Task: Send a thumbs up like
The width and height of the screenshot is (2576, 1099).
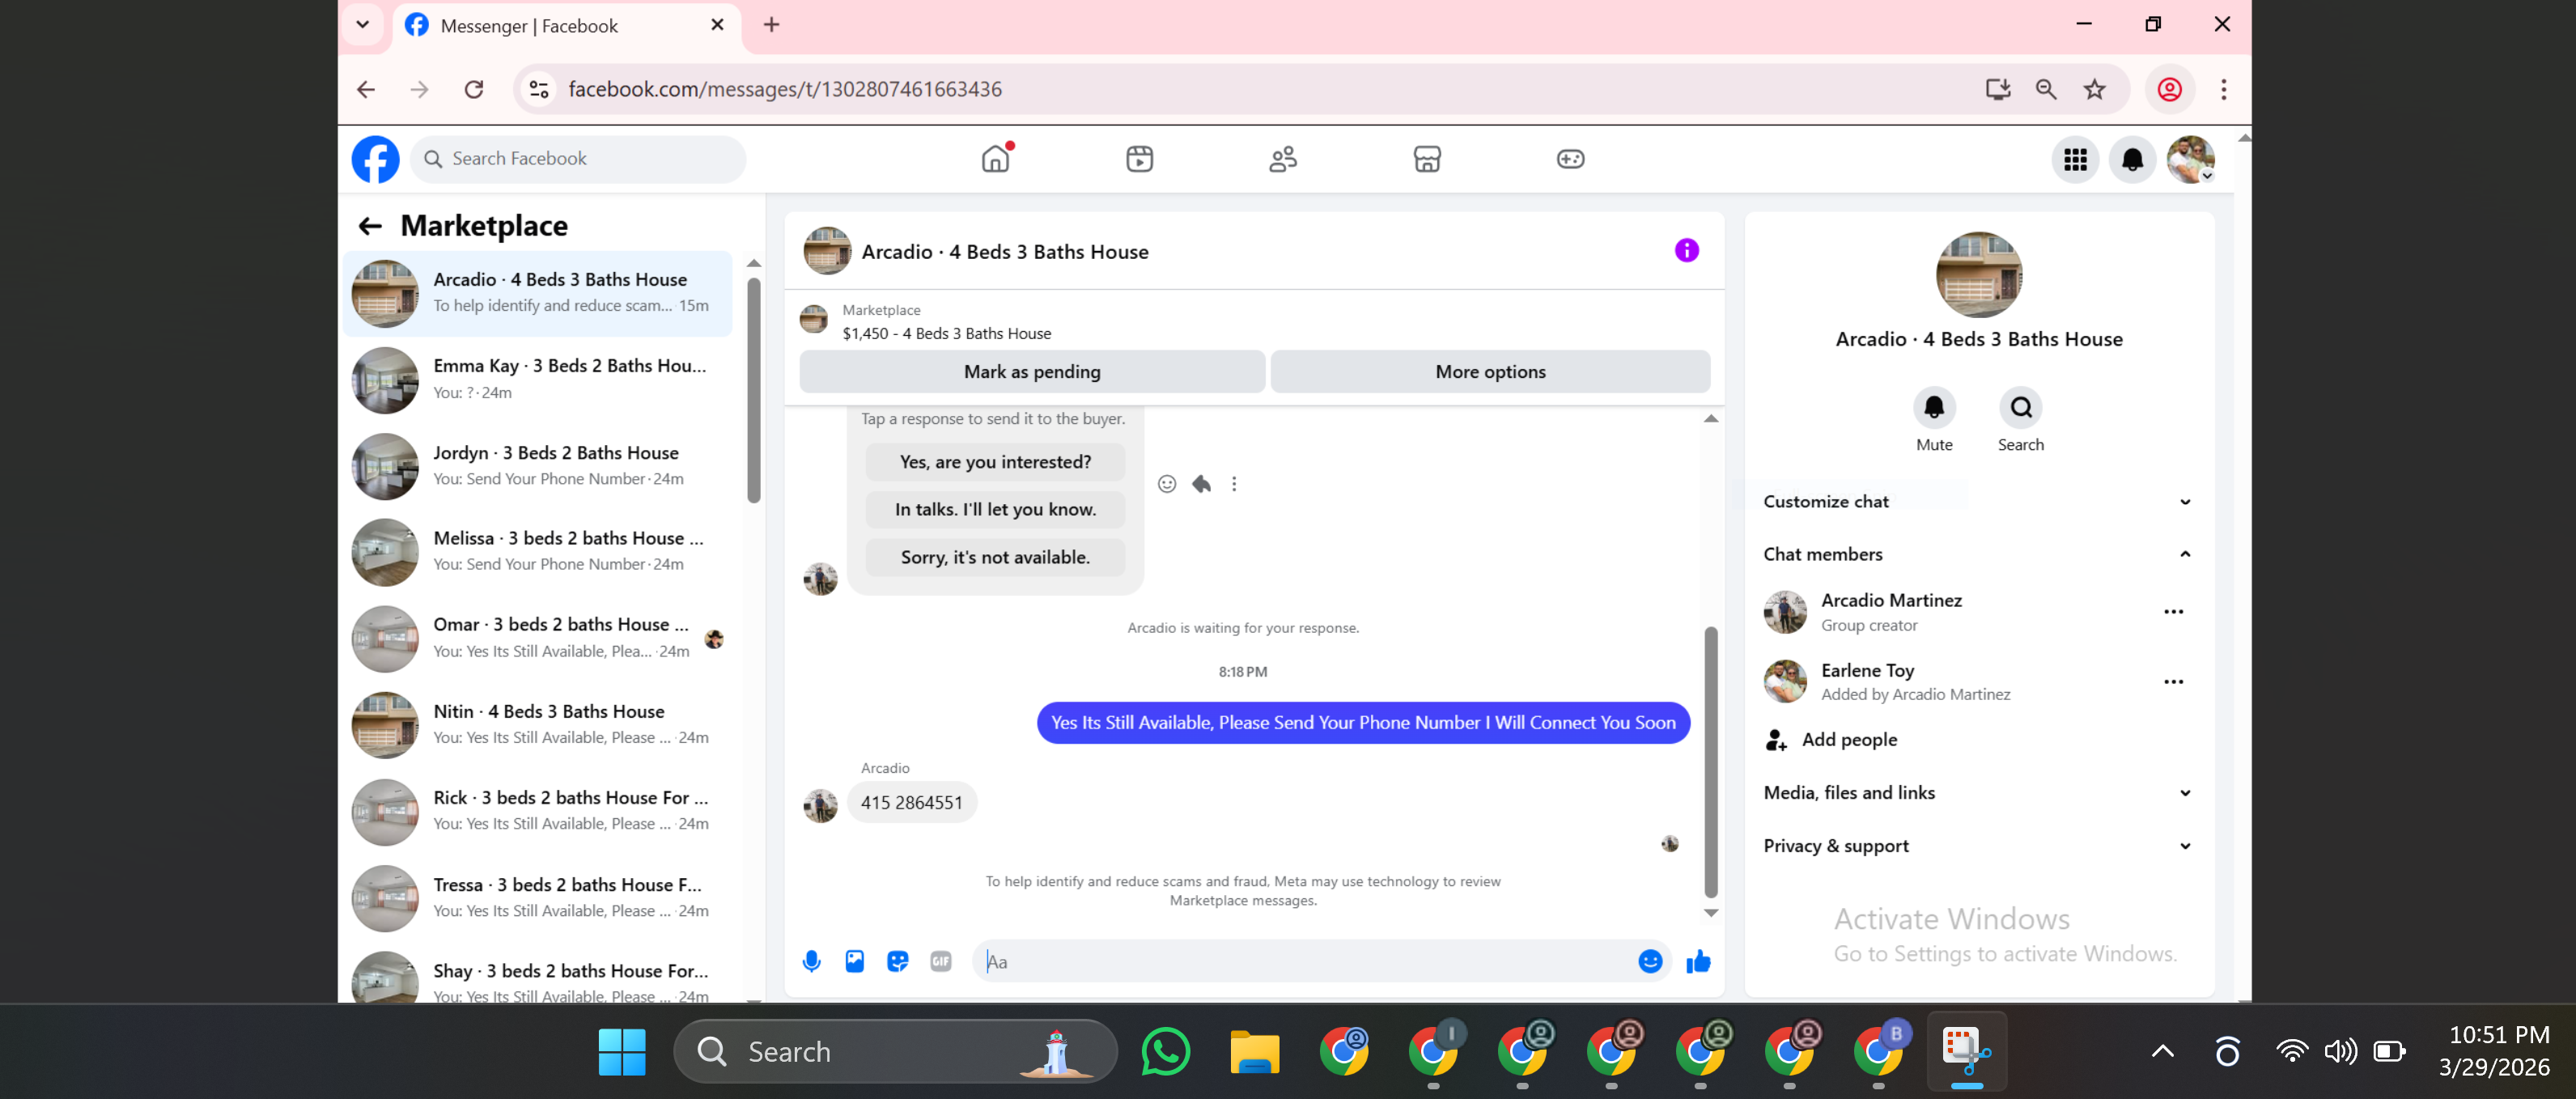Action: (1698, 961)
